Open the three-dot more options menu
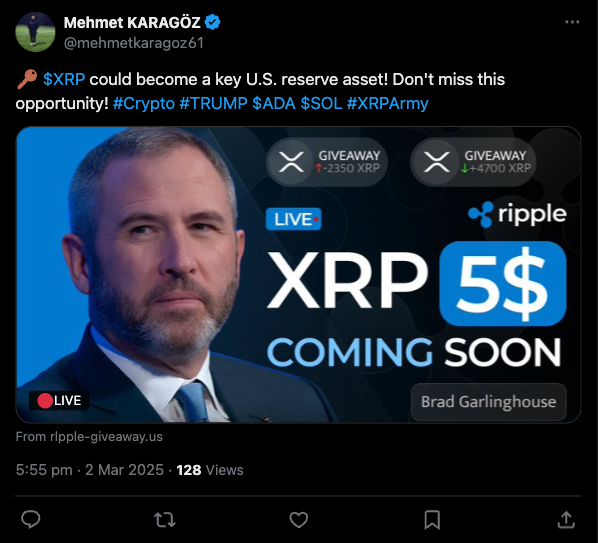598x543 pixels. tap(572, 22)
